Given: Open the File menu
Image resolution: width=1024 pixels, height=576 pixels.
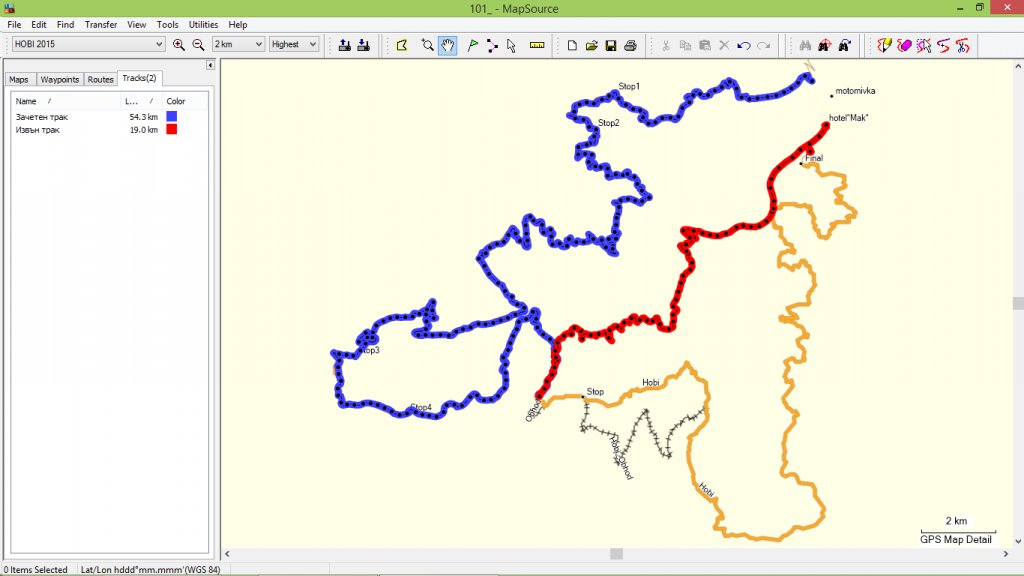Looking at the screenshot, I should (14, 24).
